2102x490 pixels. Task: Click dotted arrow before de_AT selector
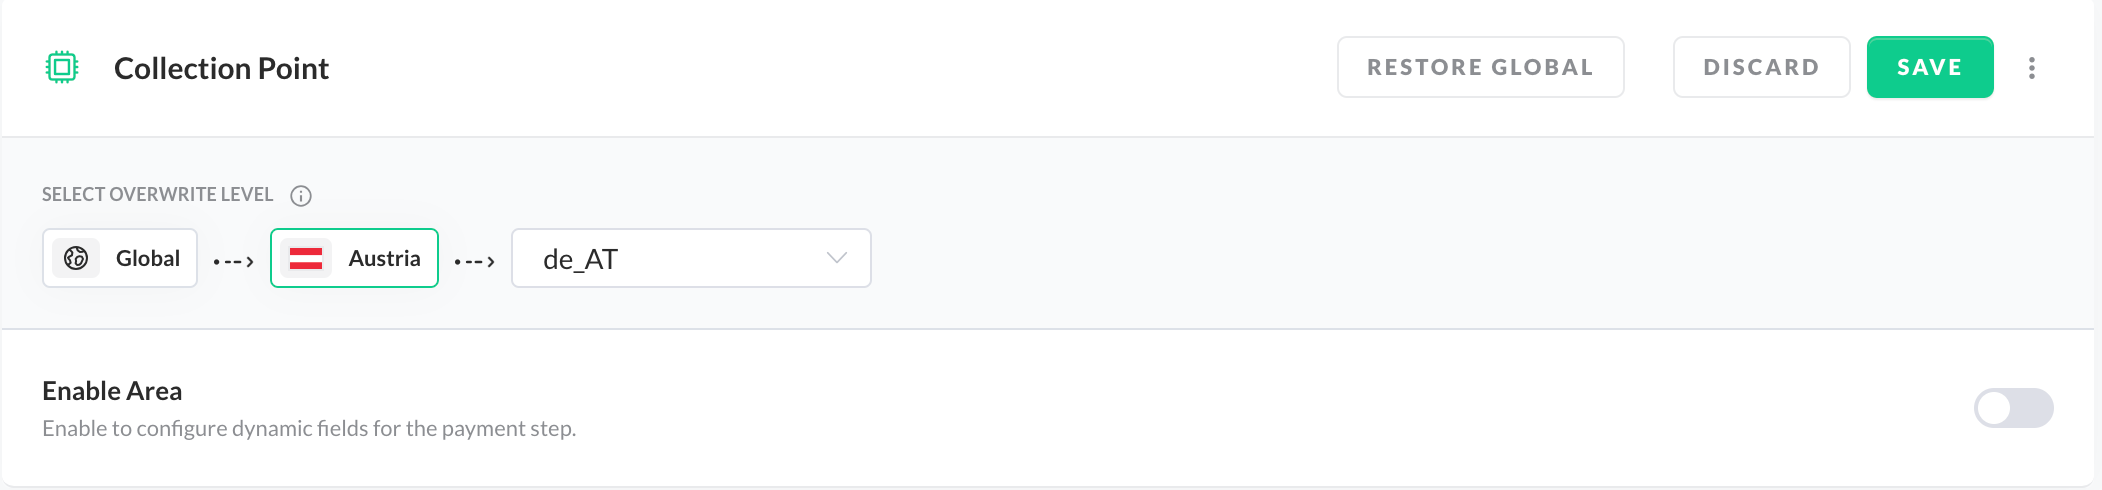475,261
